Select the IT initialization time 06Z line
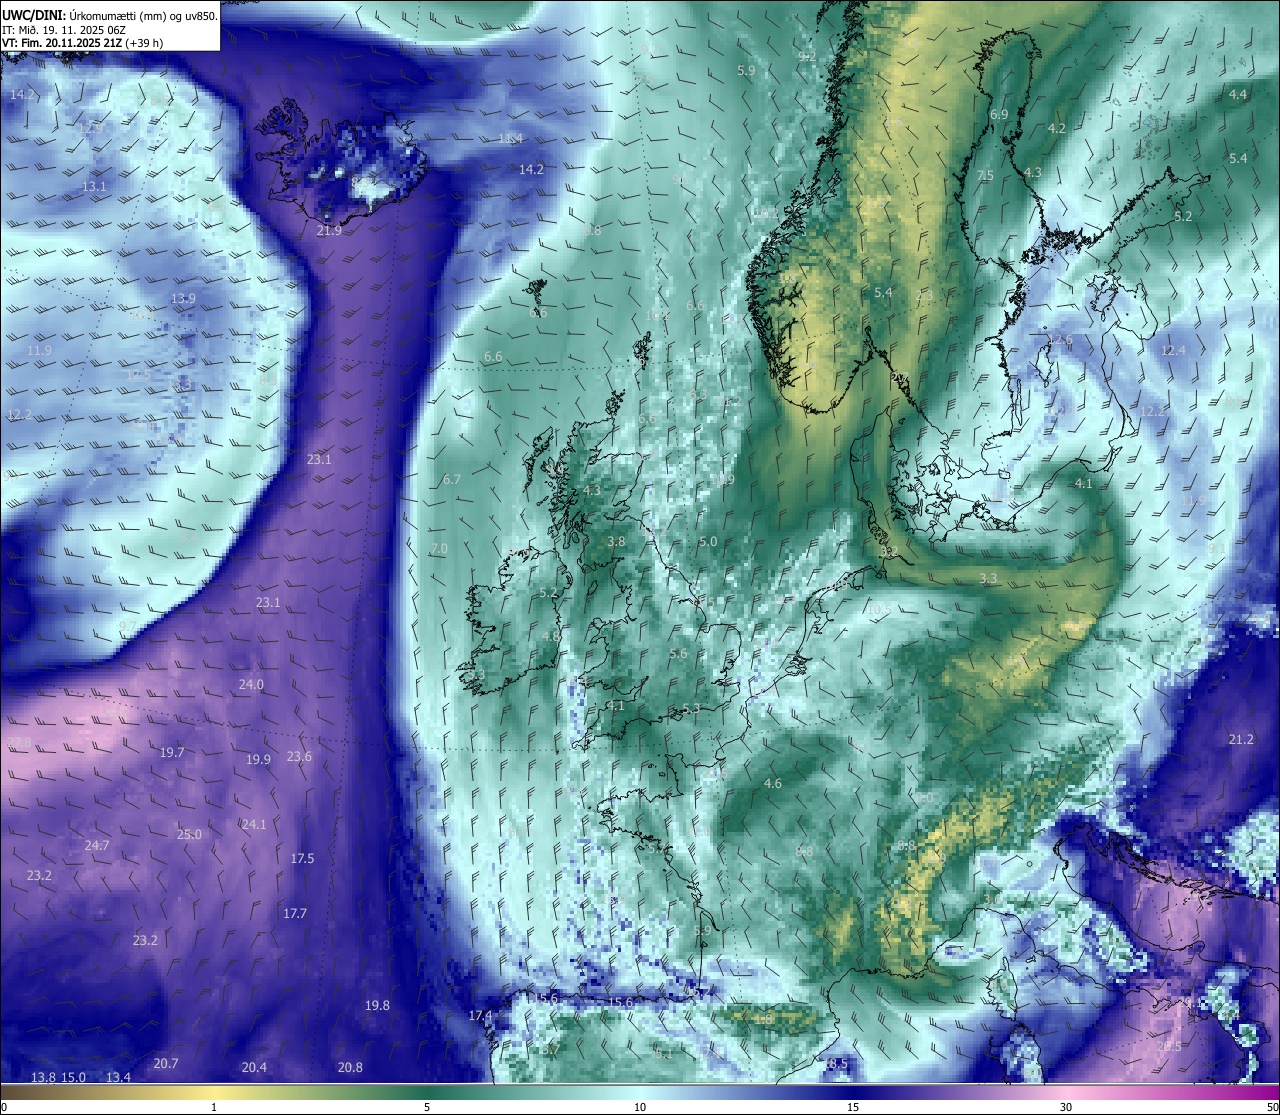Viewport: 1280px width, 1115px height. coord(64,30)
